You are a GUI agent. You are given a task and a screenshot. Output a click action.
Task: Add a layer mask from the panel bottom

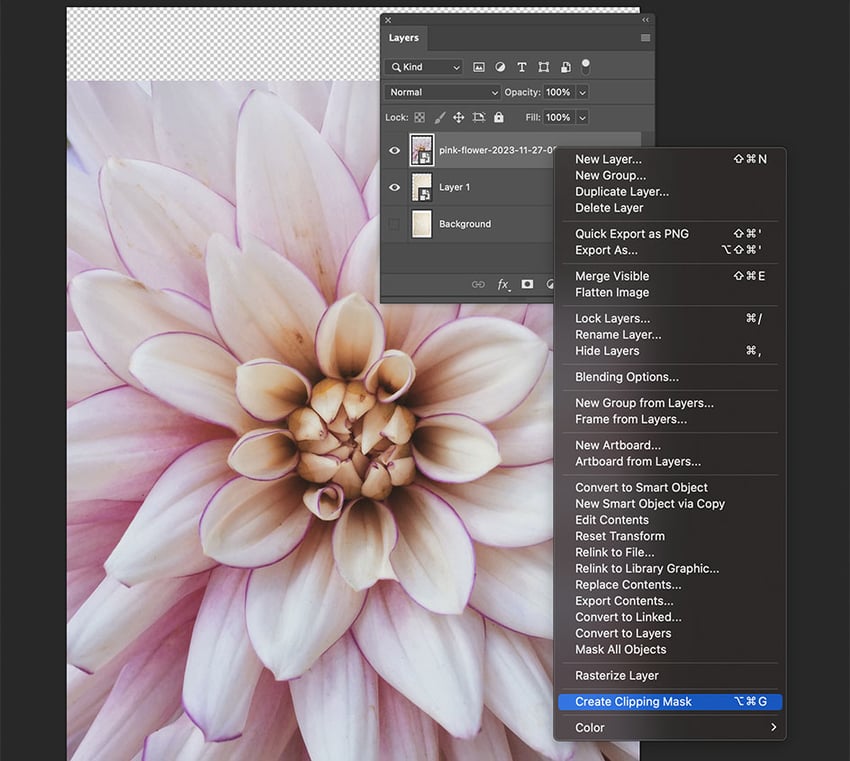[x=526, y=284]
